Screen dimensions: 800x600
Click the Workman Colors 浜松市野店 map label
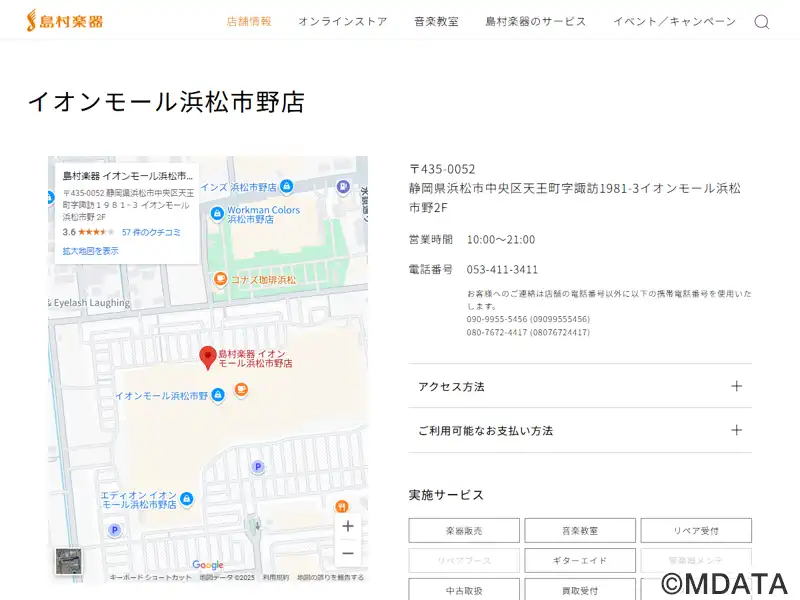click(x=263, y=214)
